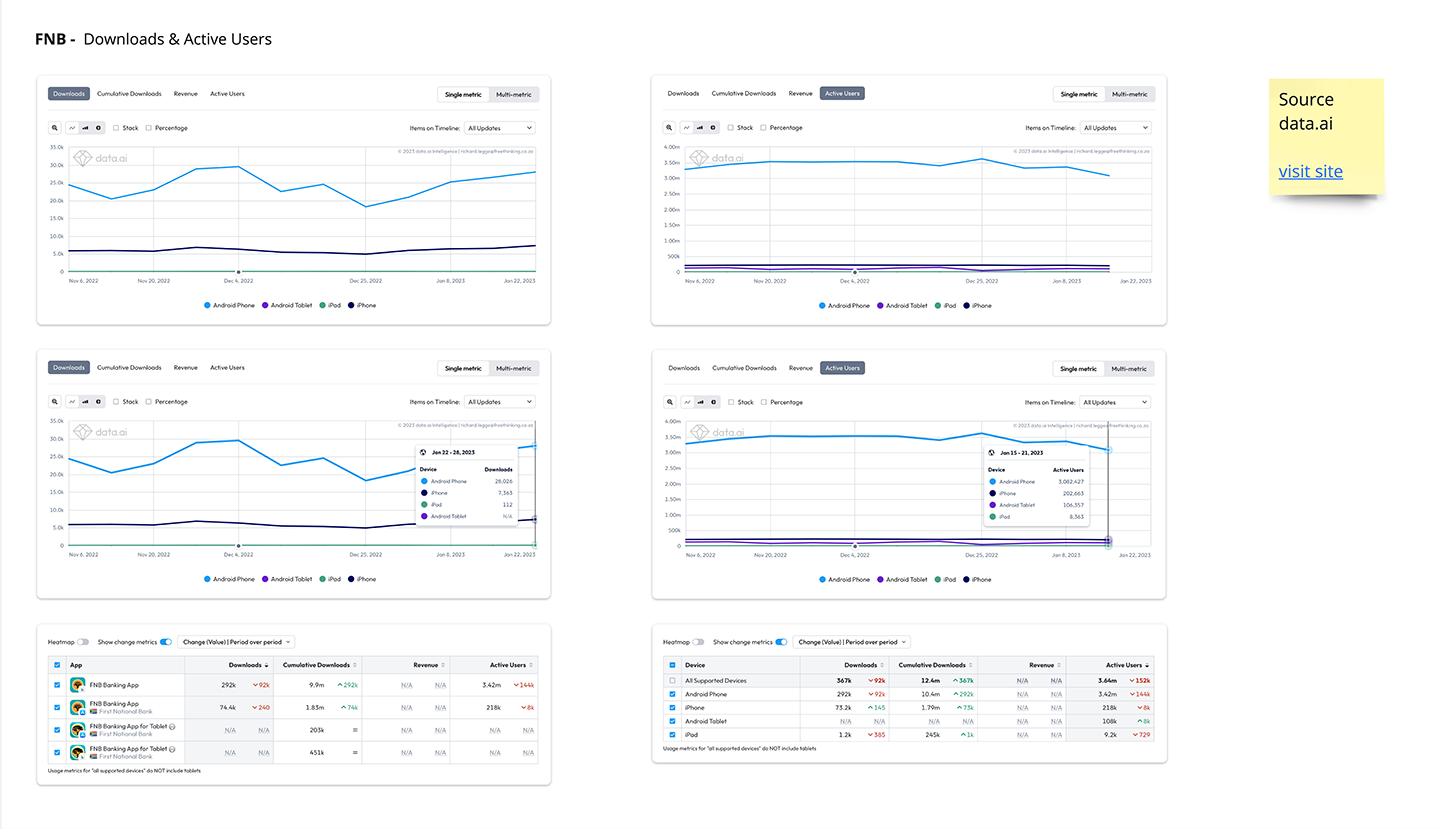
Task: Turn off Show change metrics above Device table
Action: click(x=781, y=642)
